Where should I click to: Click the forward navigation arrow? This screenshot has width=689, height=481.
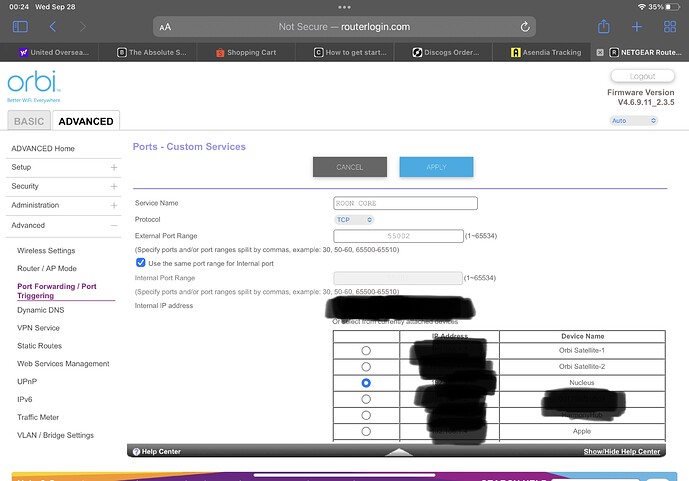[x=83, y=27]
